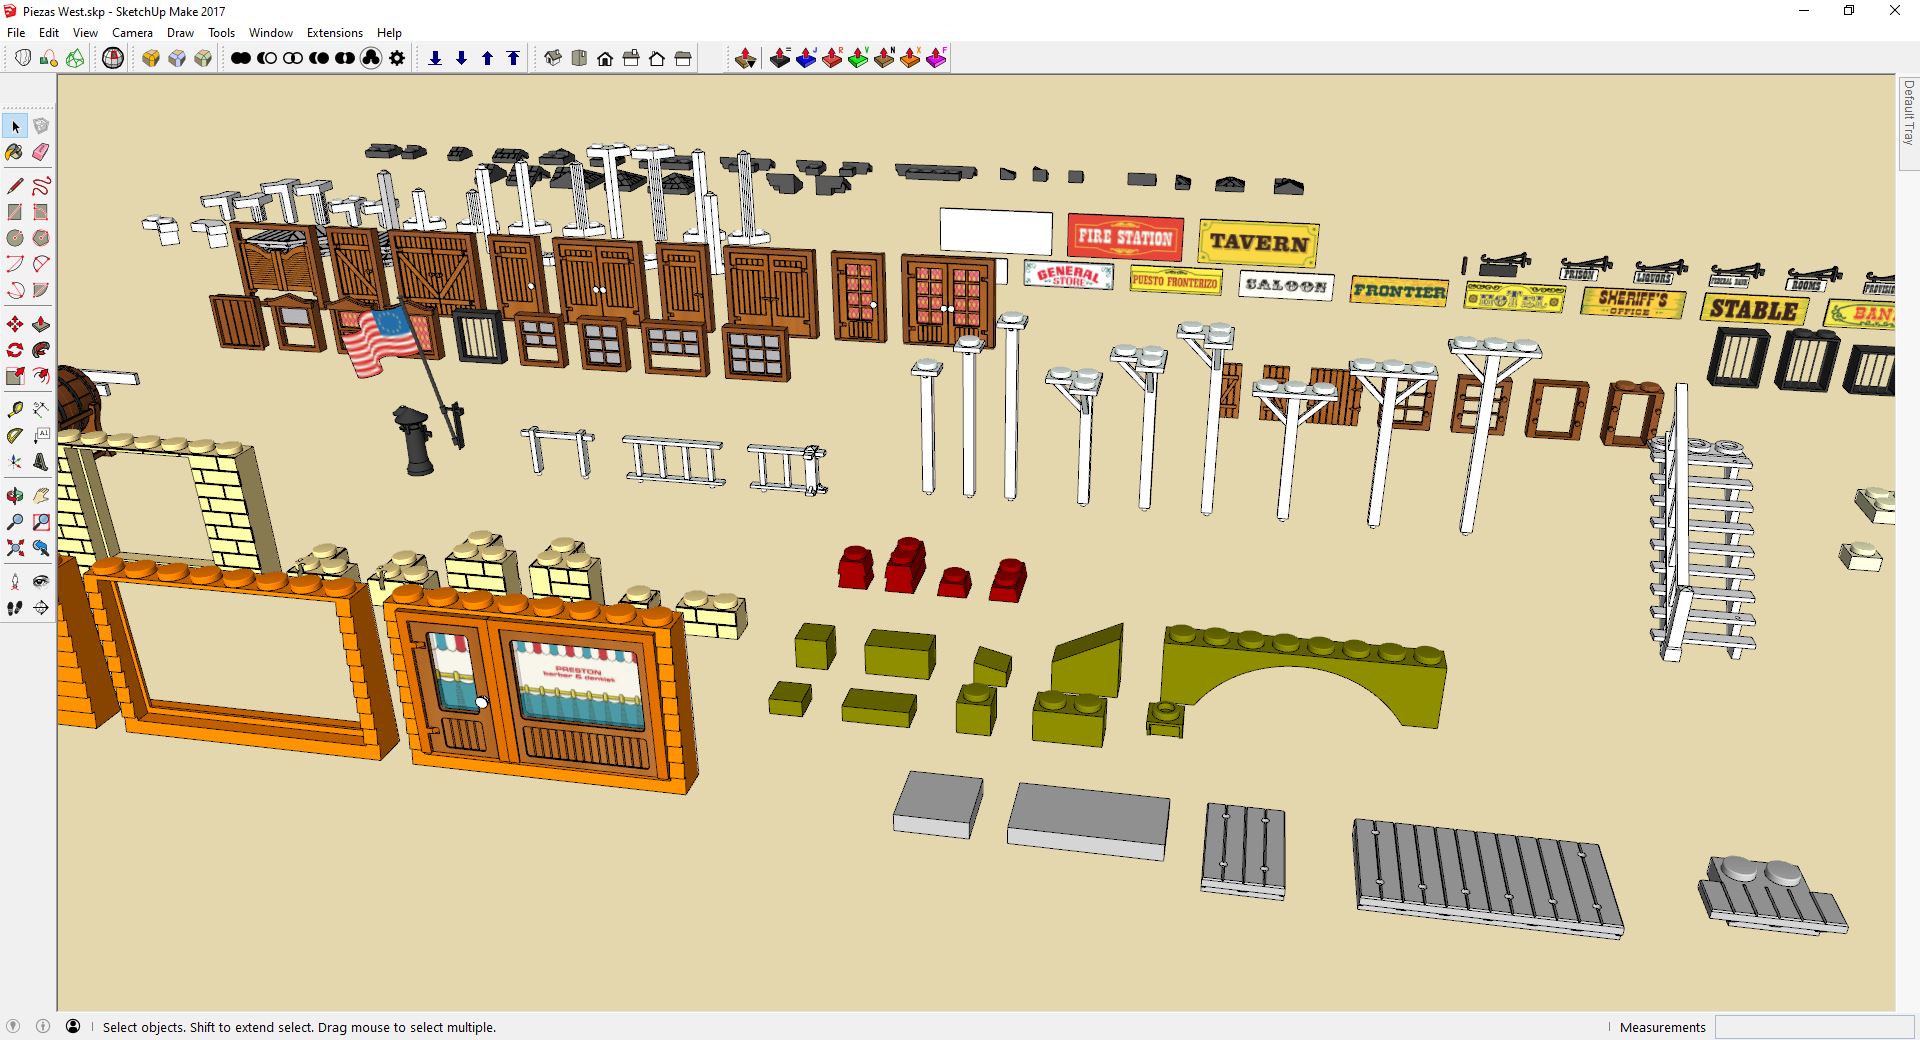Screen dimensions: 1920x1040
Task: Activate the Push/Pull tool
Action: coord(41,324)
